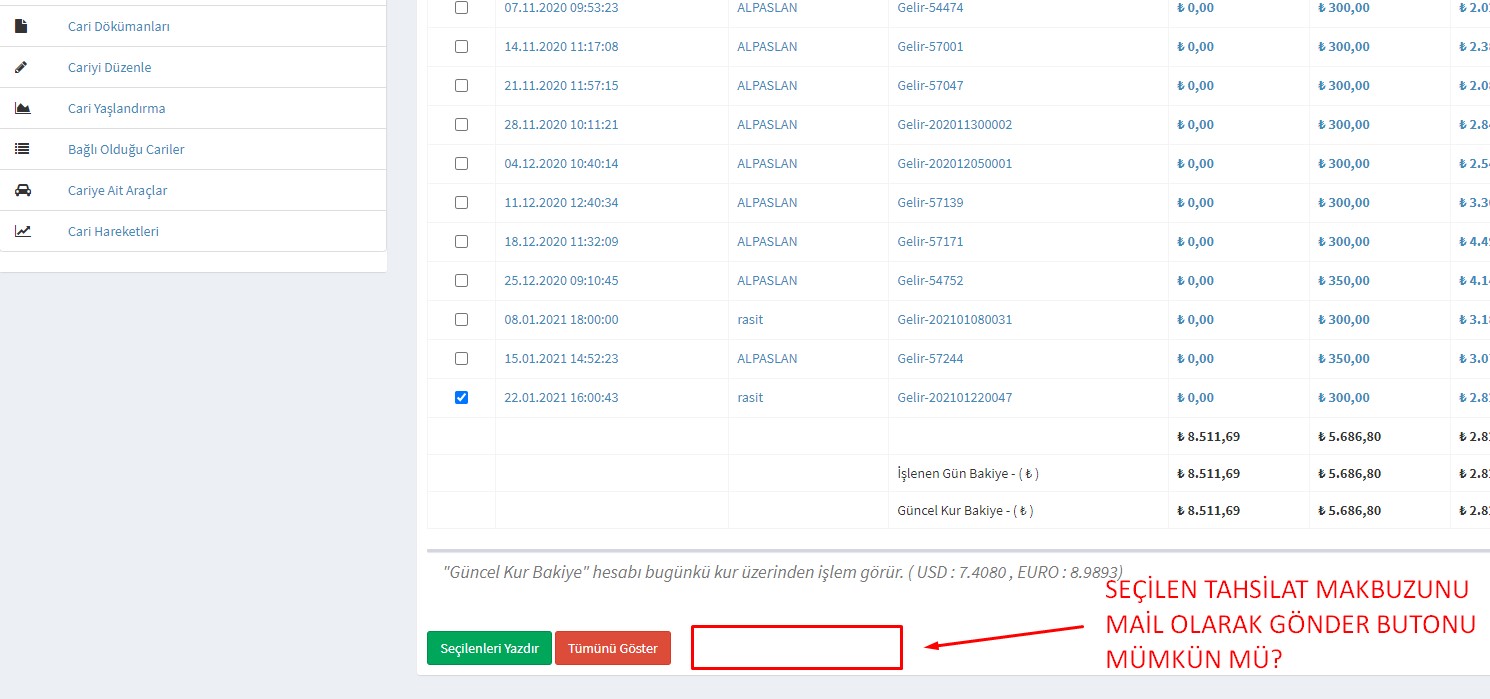Tick the checkbox for 25.12.2020 09:10:45
The height and width of the screenshot is (699, 1490).
point(461,280)
